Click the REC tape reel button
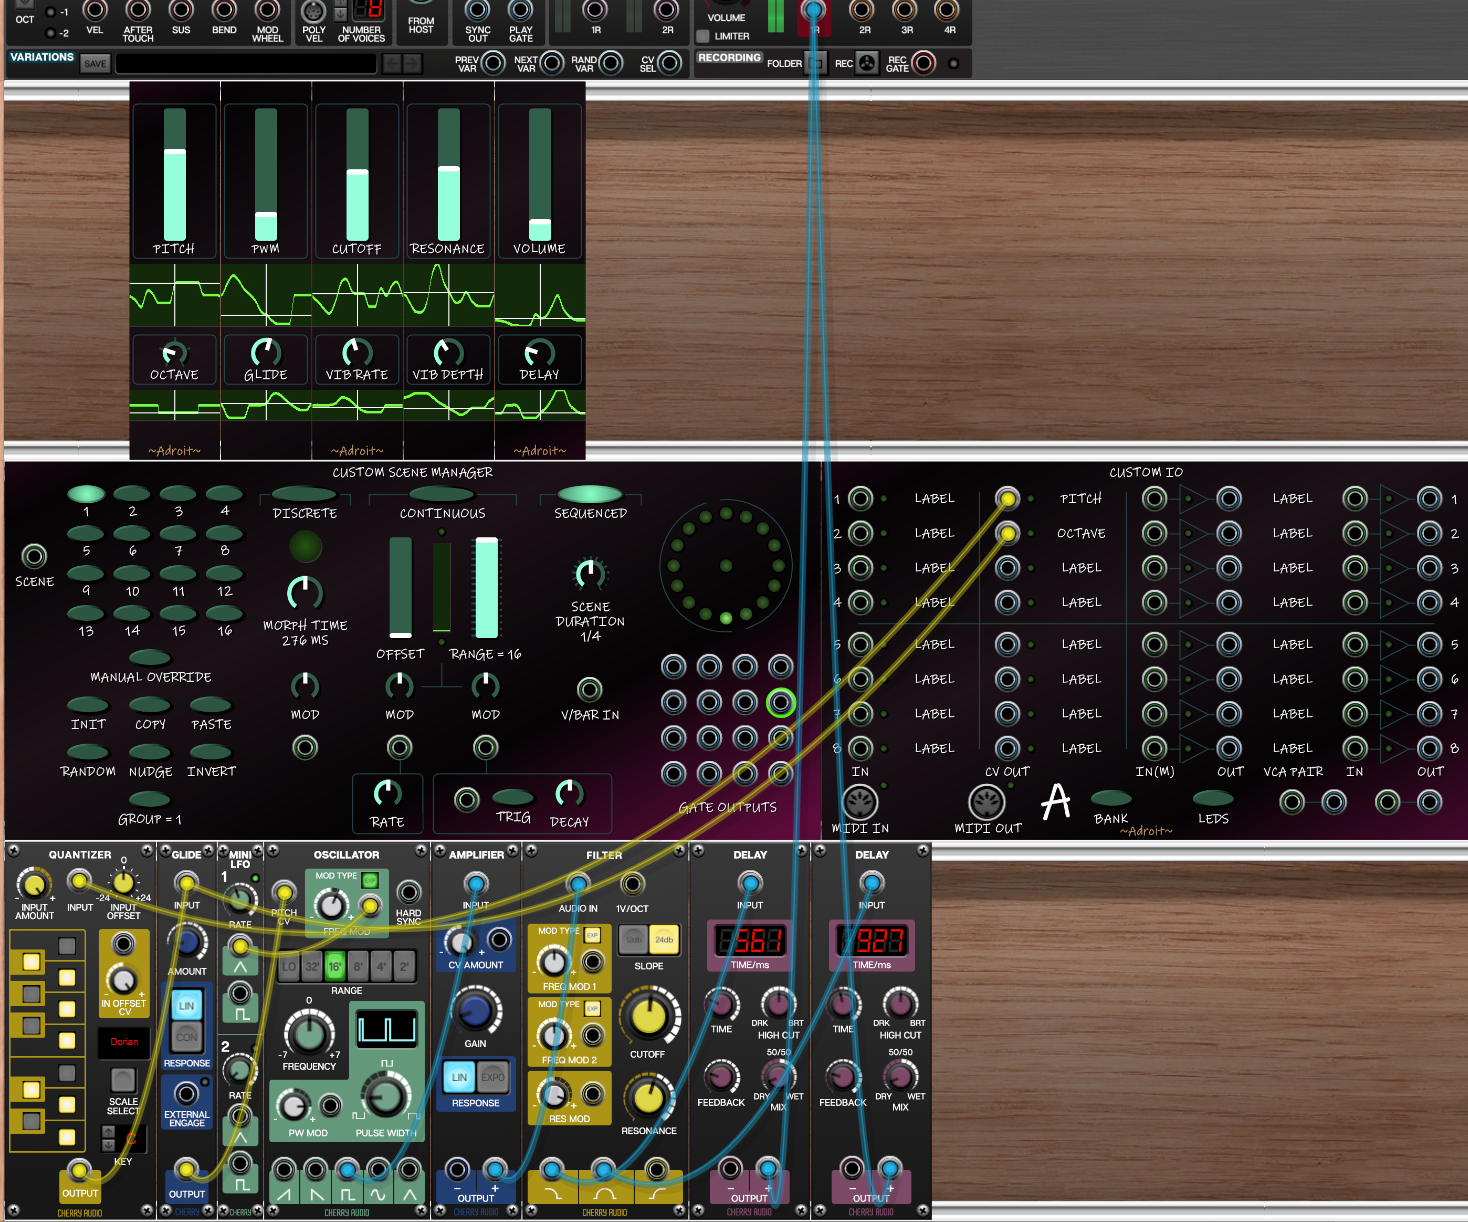1468x1222 pixels. (x=867, y=63)
